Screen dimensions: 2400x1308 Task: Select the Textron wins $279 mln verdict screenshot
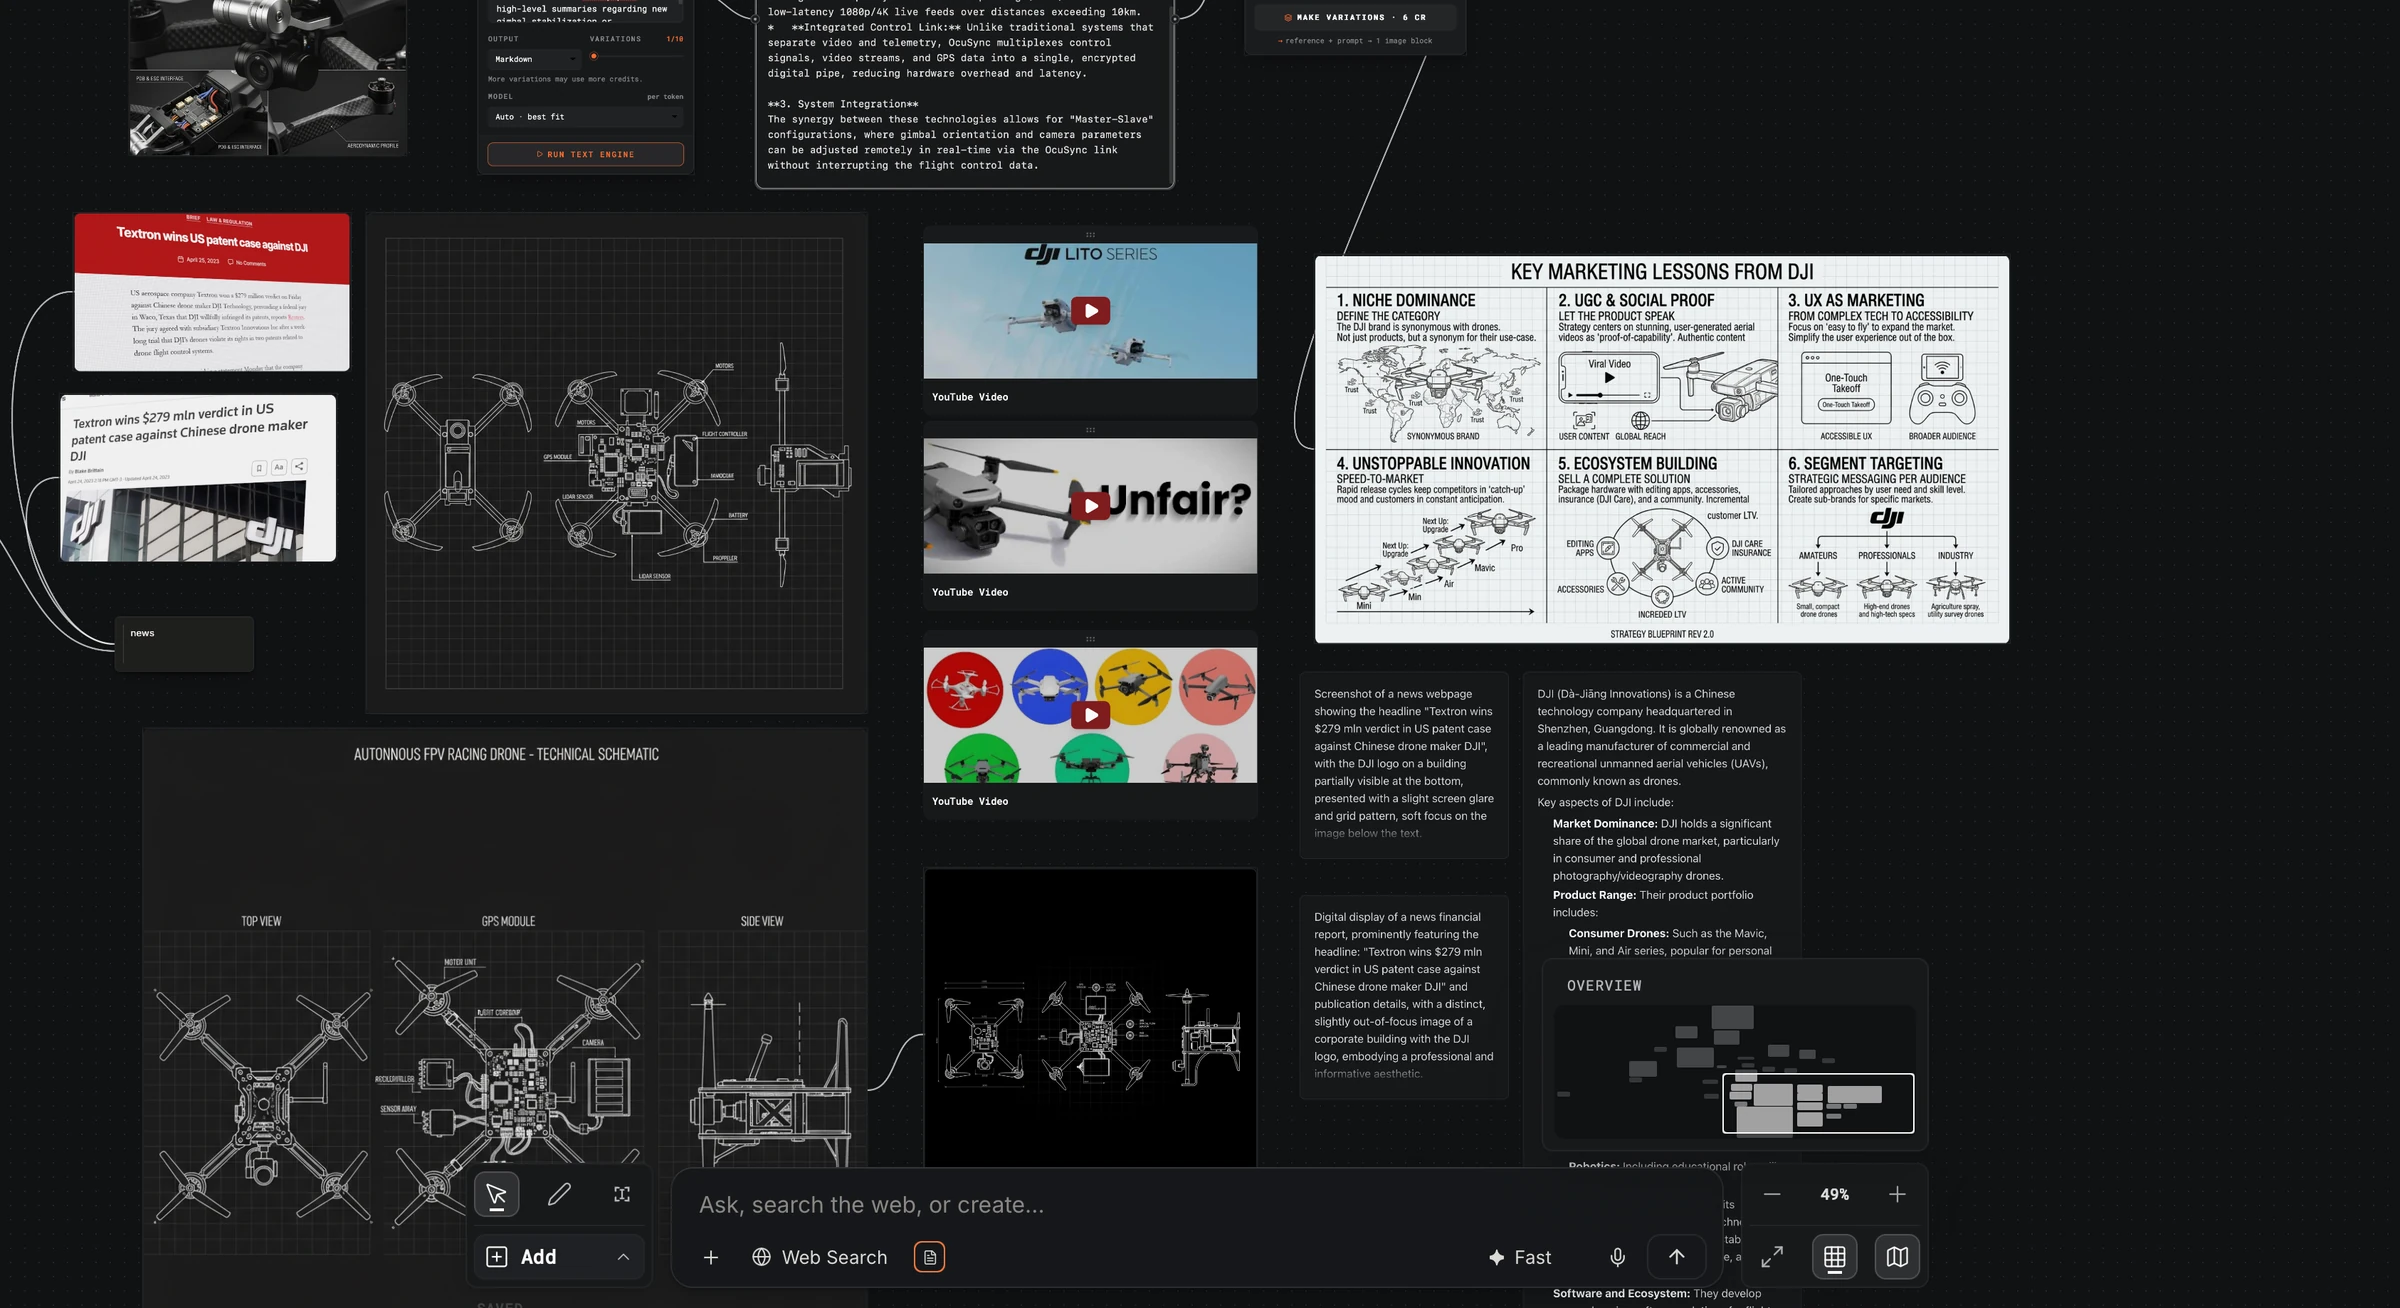tap(198, 478)
